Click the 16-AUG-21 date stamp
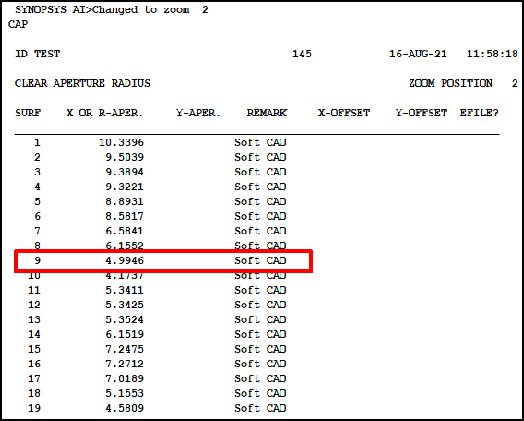 [418, 54]
